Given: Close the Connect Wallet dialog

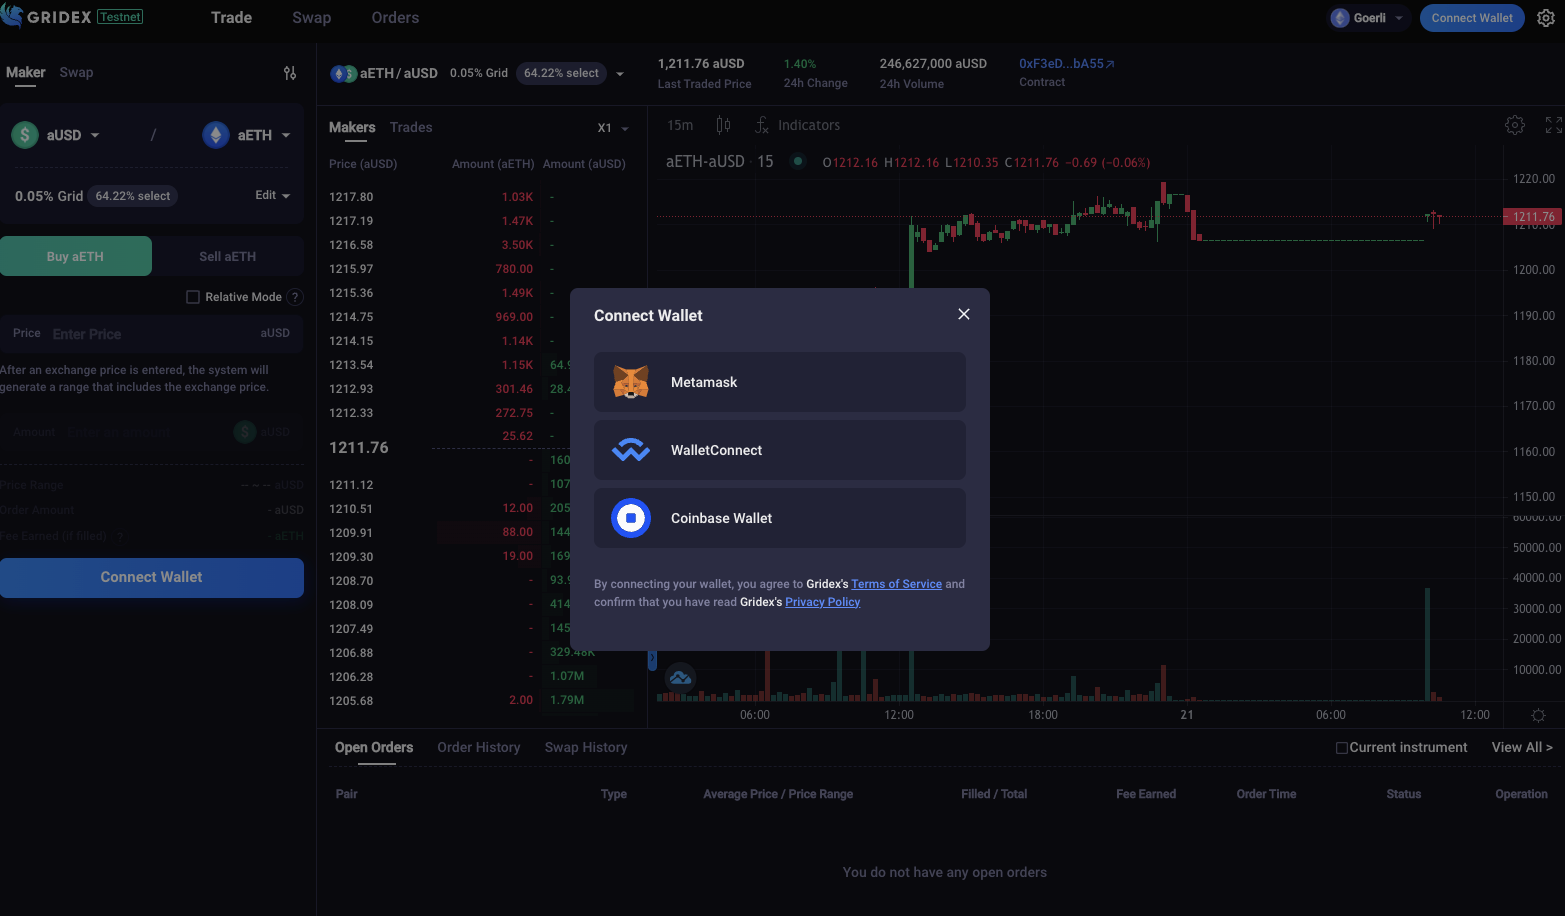Looking at the screenshot, I should pyautogui.click(x=963, y=314).
